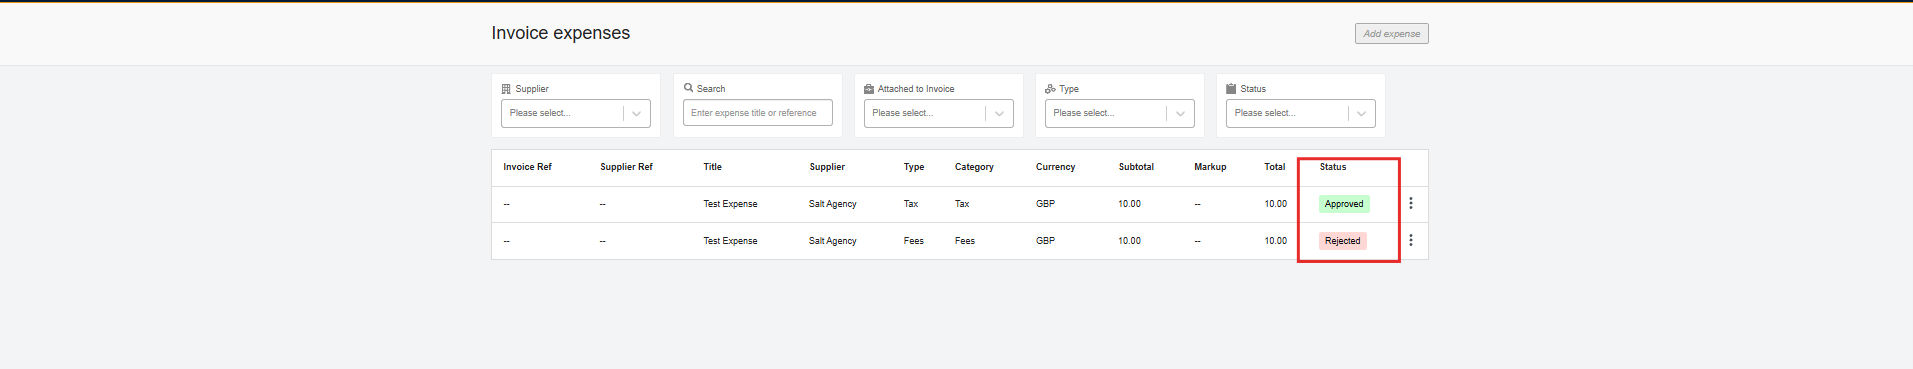Click the Total column header
Viewport: 1913px width, 369px height.
pos(1274,167)
